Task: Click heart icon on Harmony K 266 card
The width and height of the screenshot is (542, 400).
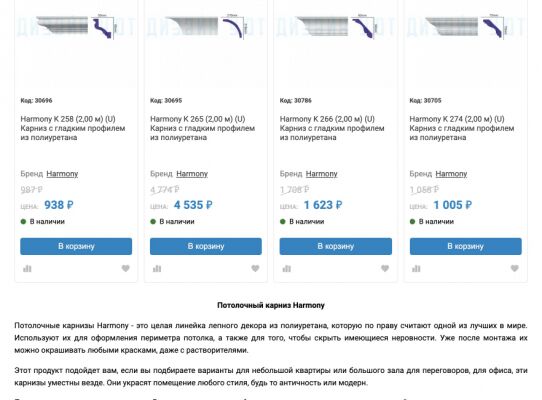Action: click(x=385, y=268)
